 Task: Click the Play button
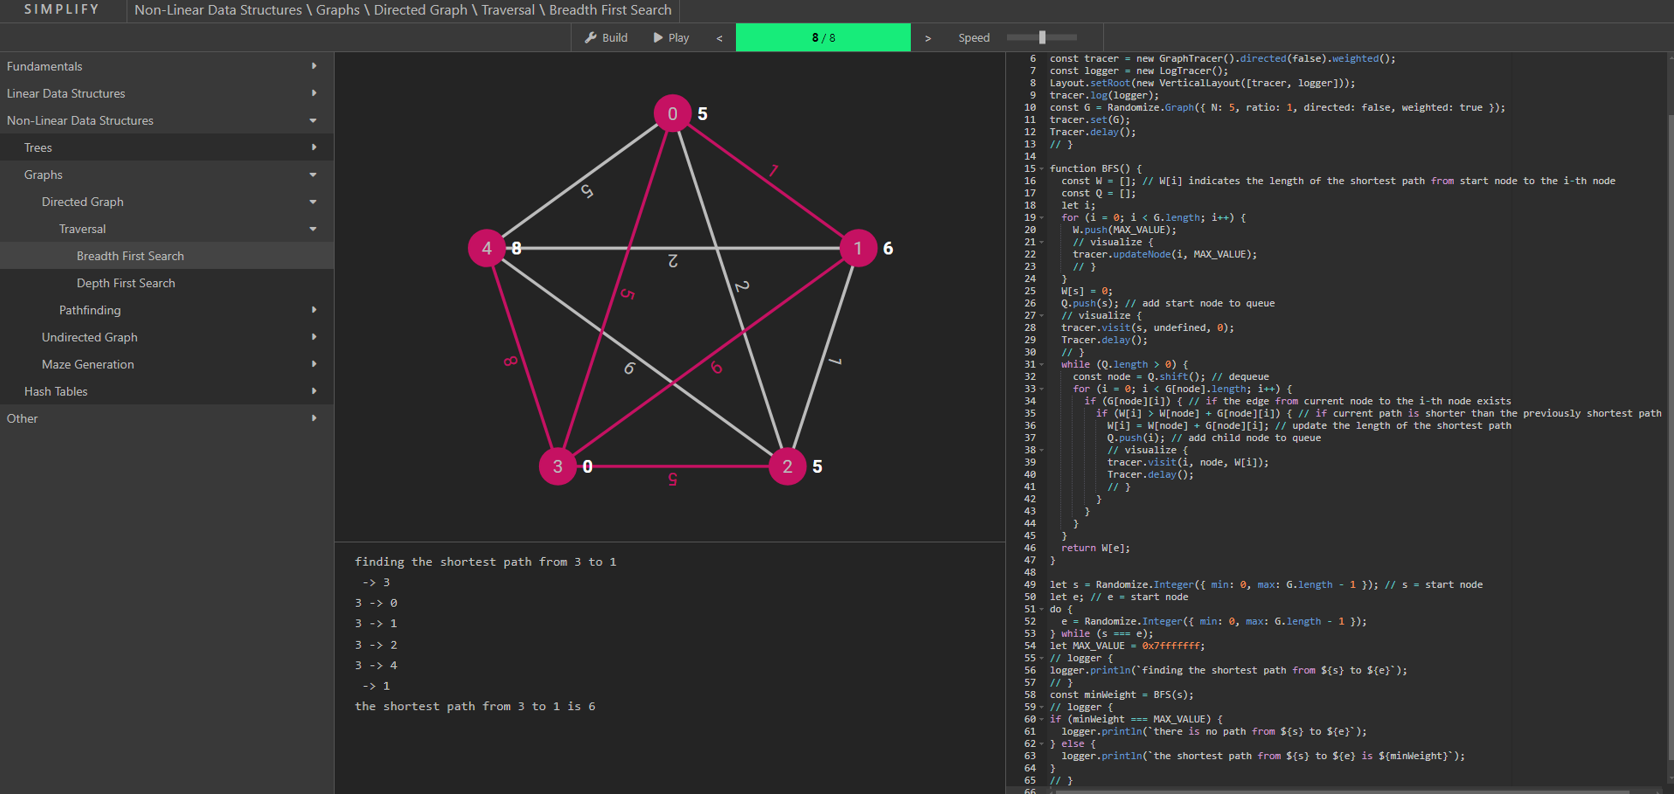pos(671,38)
